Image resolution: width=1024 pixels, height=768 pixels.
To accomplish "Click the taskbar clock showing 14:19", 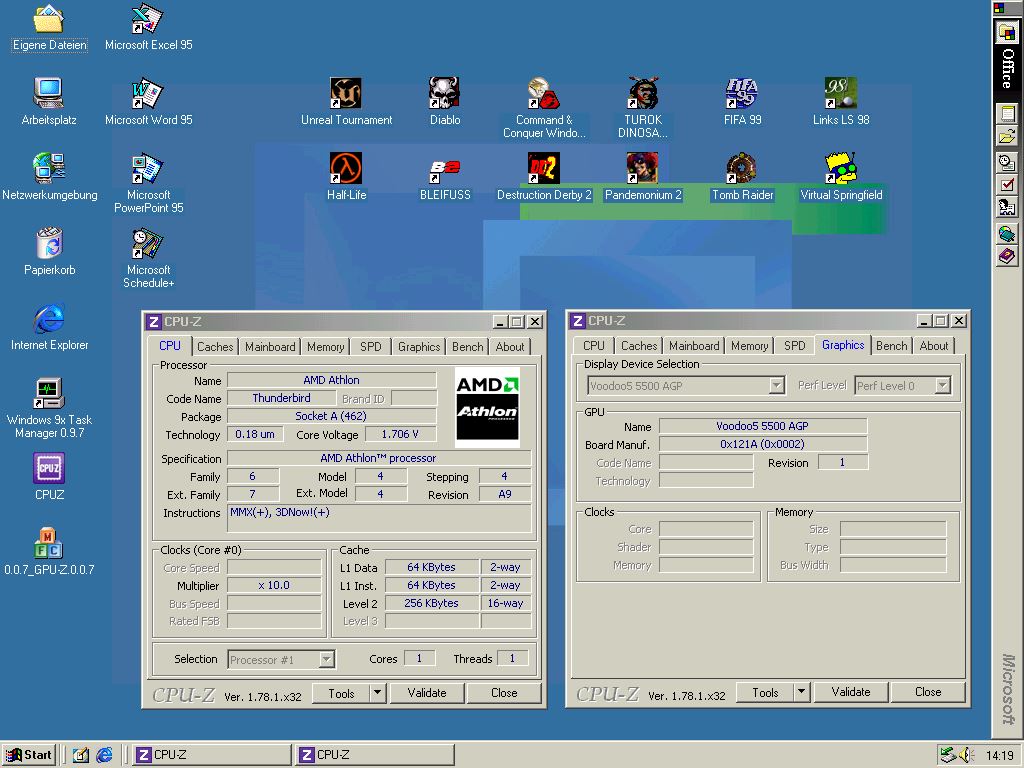I will 999,756.
